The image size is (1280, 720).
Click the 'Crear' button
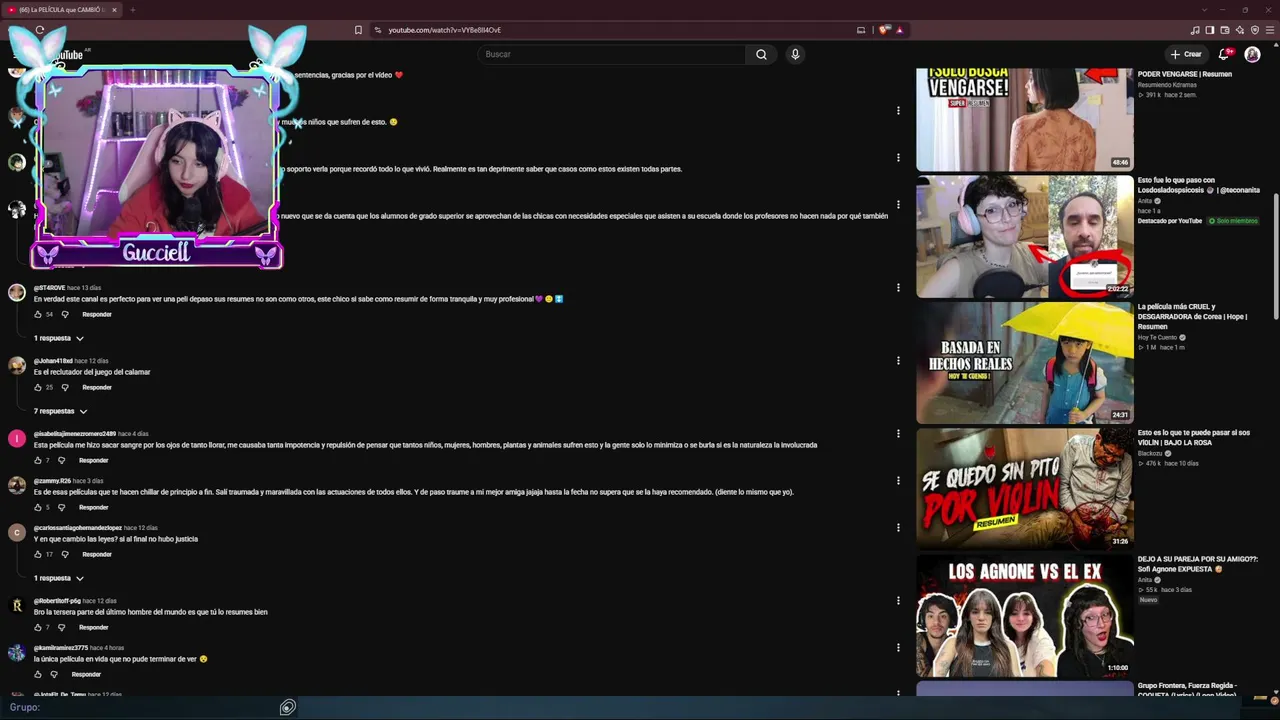[x=1186, y=54]
